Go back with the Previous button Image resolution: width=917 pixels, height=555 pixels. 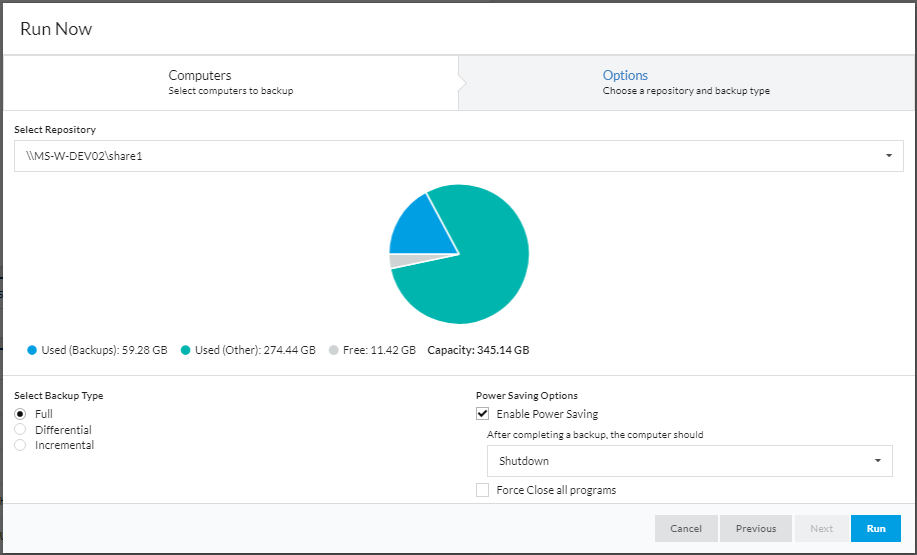[755, 529]
